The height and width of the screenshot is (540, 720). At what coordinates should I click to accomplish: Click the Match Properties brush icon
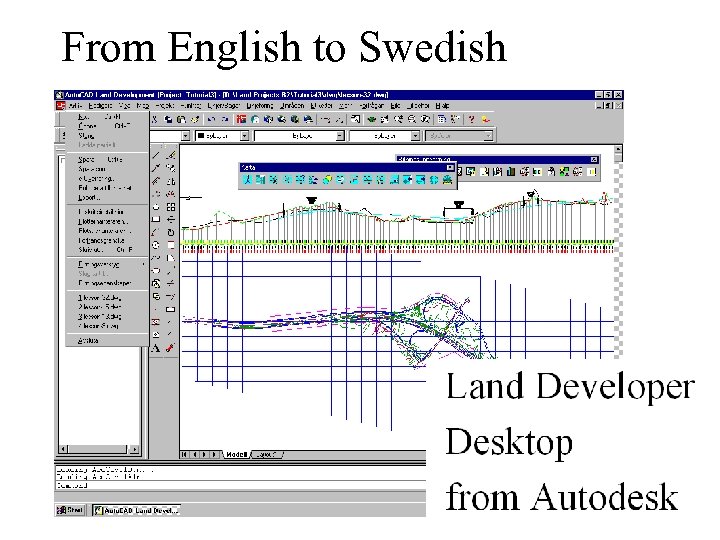coord(195,119)
